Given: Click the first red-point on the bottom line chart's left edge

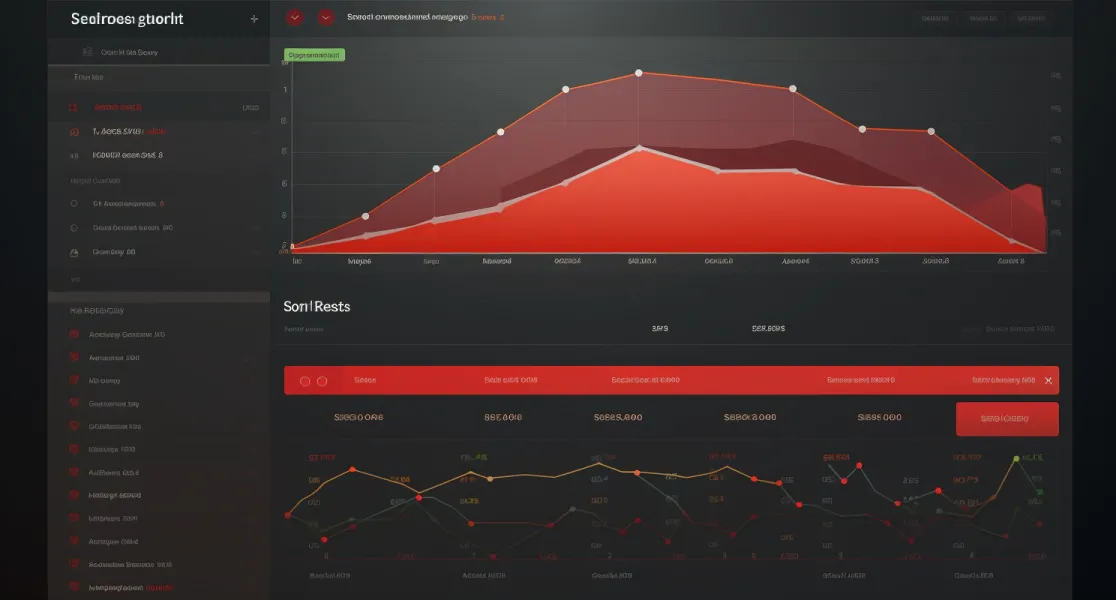Looking at the screenshot, I should pyautogui.click(x=288, y=515).
